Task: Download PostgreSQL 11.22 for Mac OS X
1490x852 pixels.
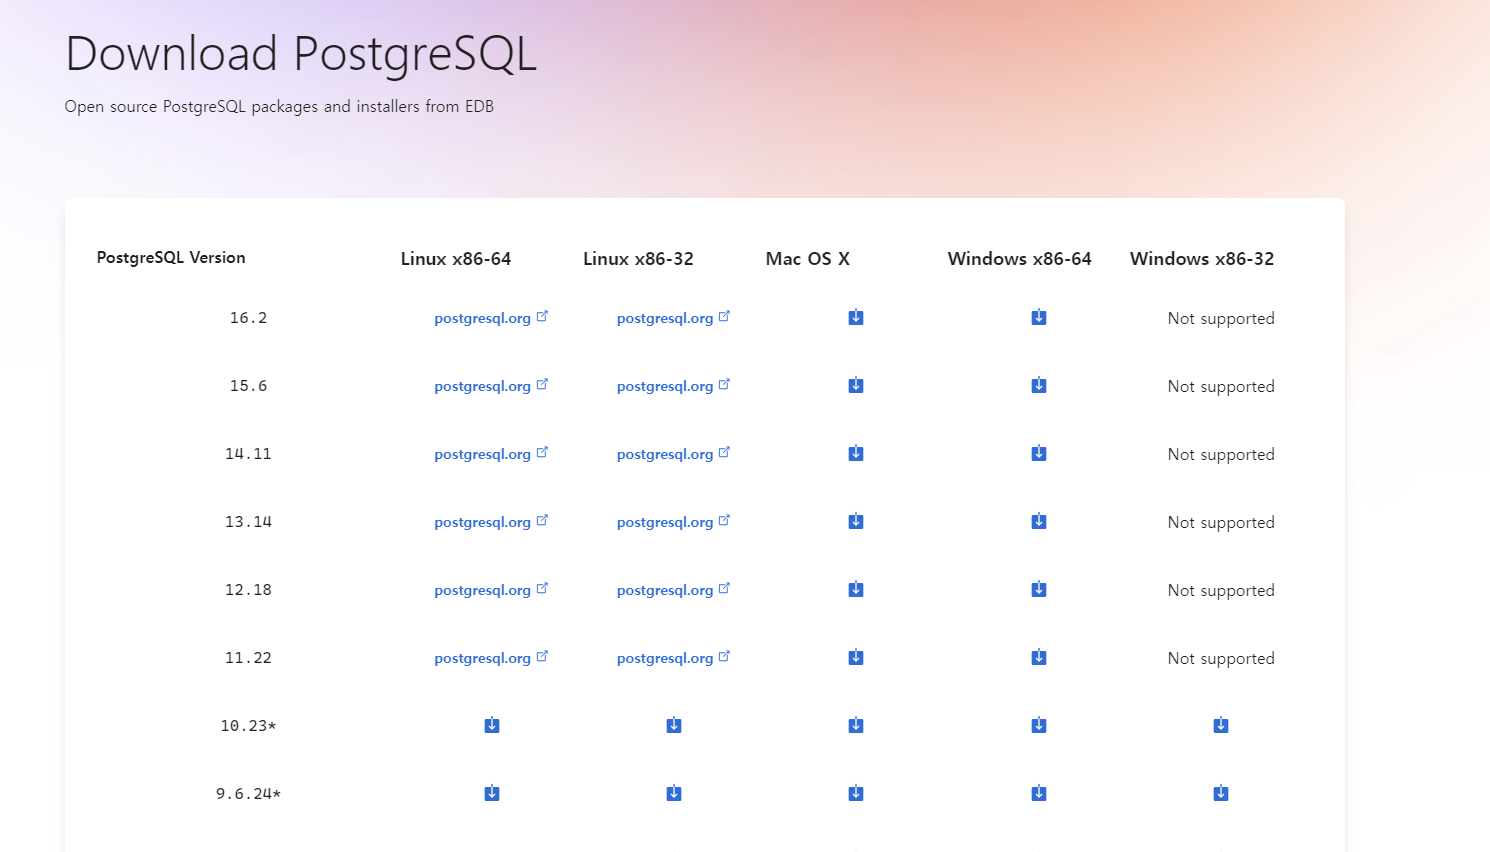Action: coord(856,657)
